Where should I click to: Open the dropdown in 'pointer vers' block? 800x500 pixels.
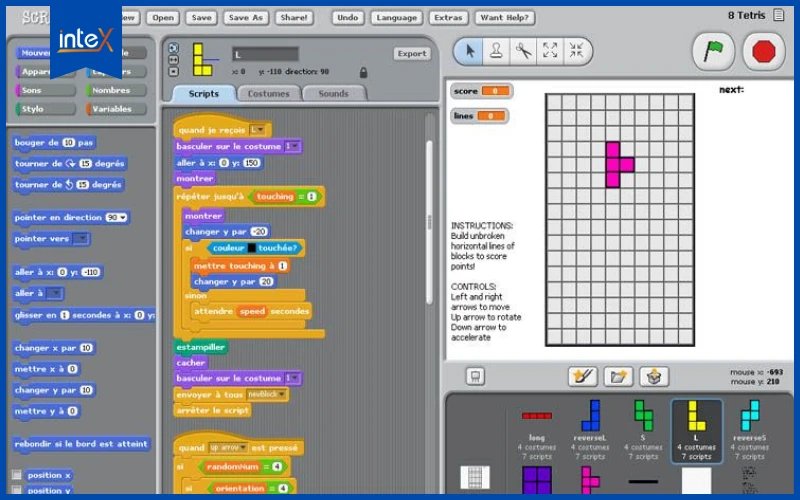81,238
